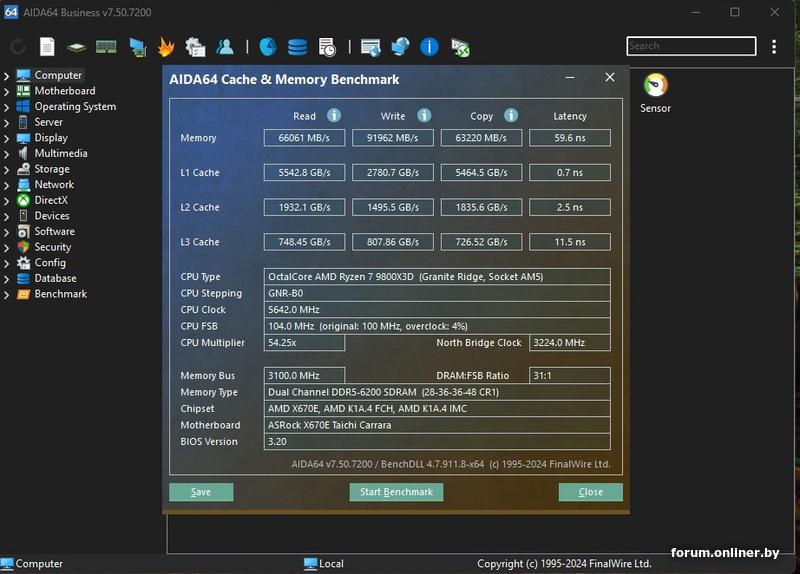Open the flame stability test icon
This screenshot has height=574, width=800.
tap(165, 47)
